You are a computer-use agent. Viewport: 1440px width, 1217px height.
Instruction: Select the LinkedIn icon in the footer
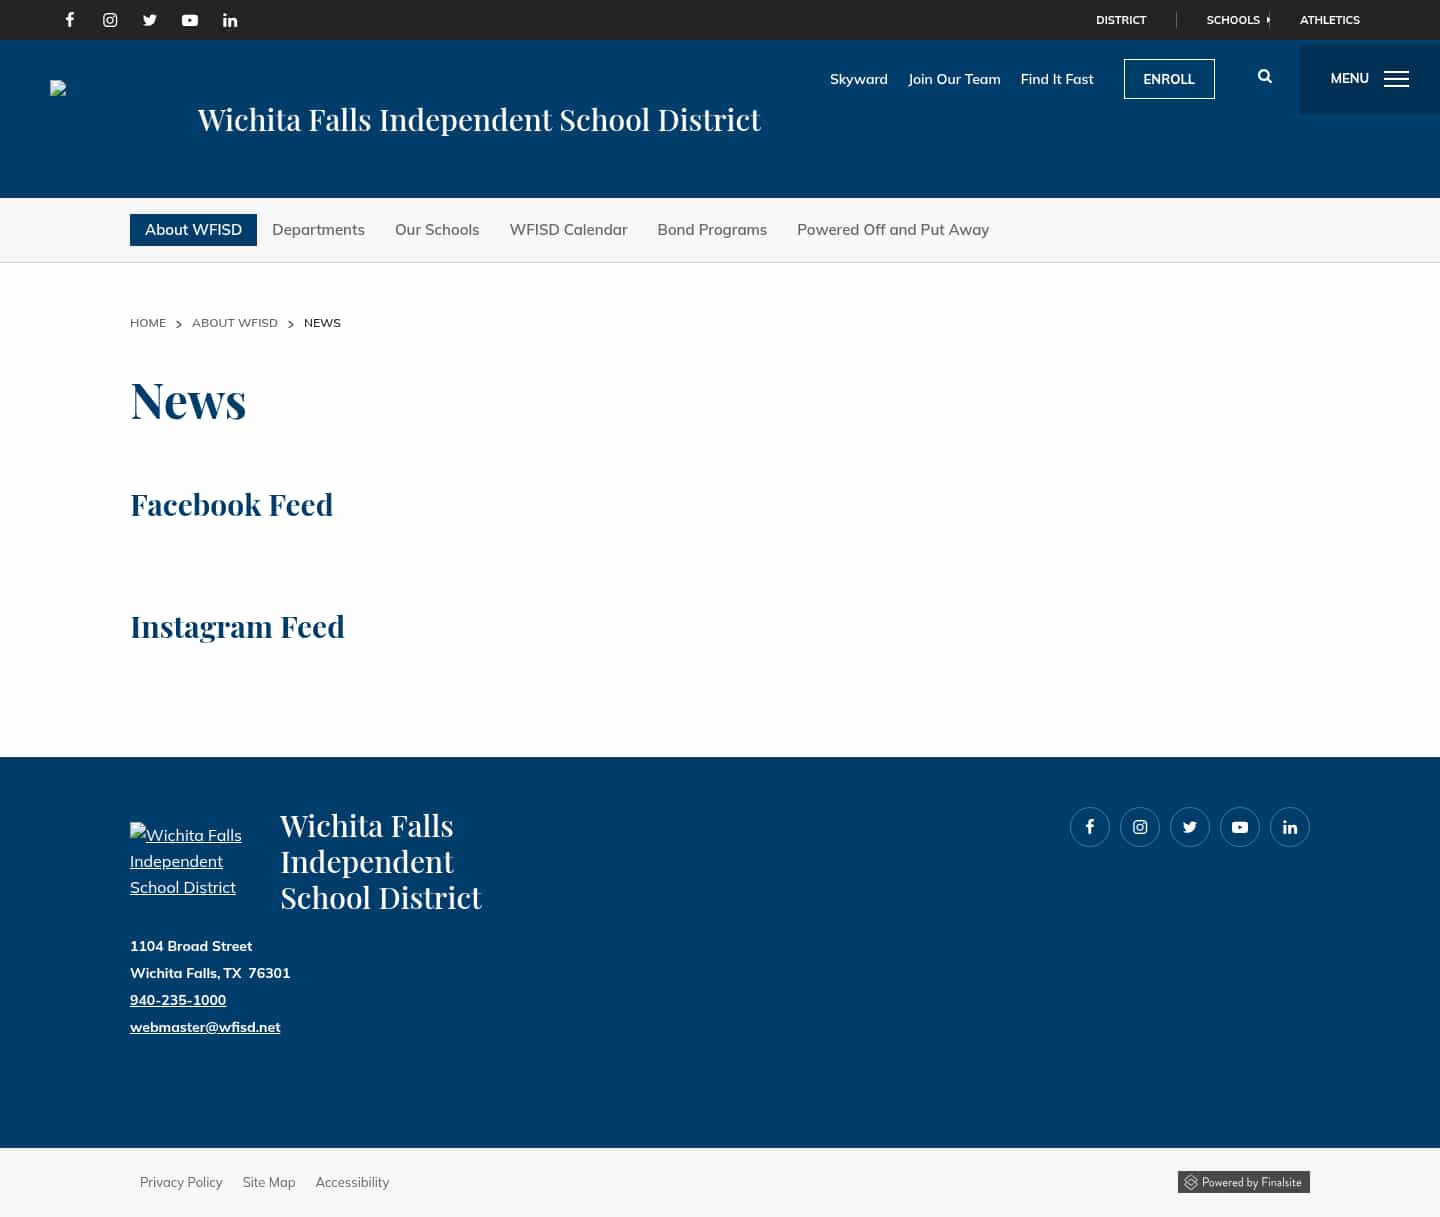[1290, 827]
